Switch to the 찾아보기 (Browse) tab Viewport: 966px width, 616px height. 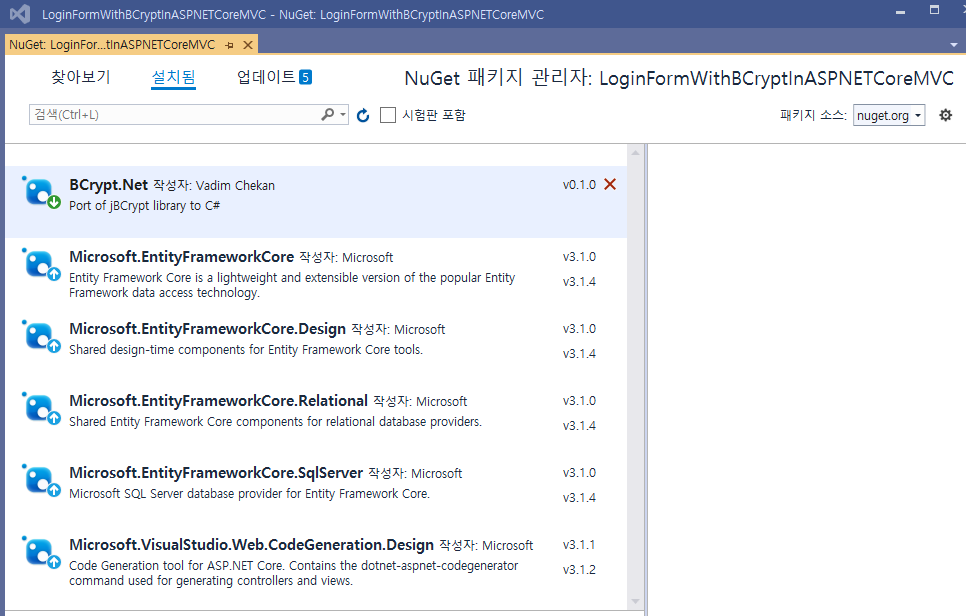click(81, 77)
